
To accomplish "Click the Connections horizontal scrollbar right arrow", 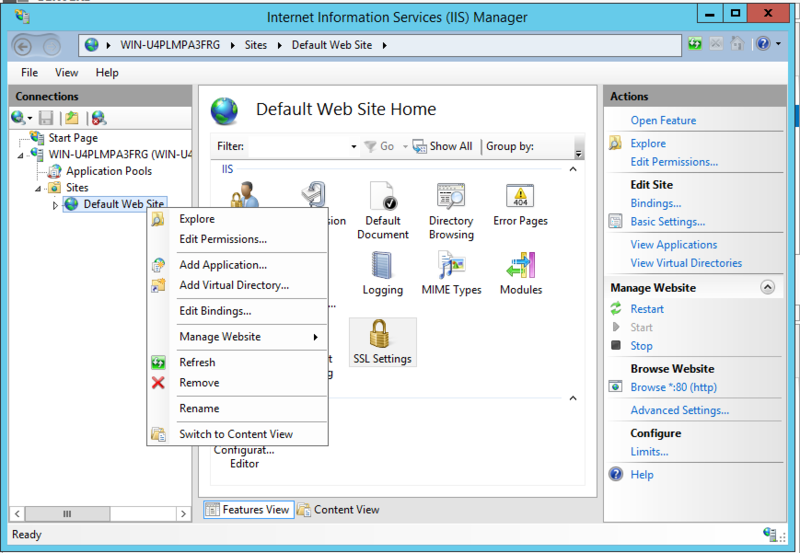I will click(x=183, y=514).
